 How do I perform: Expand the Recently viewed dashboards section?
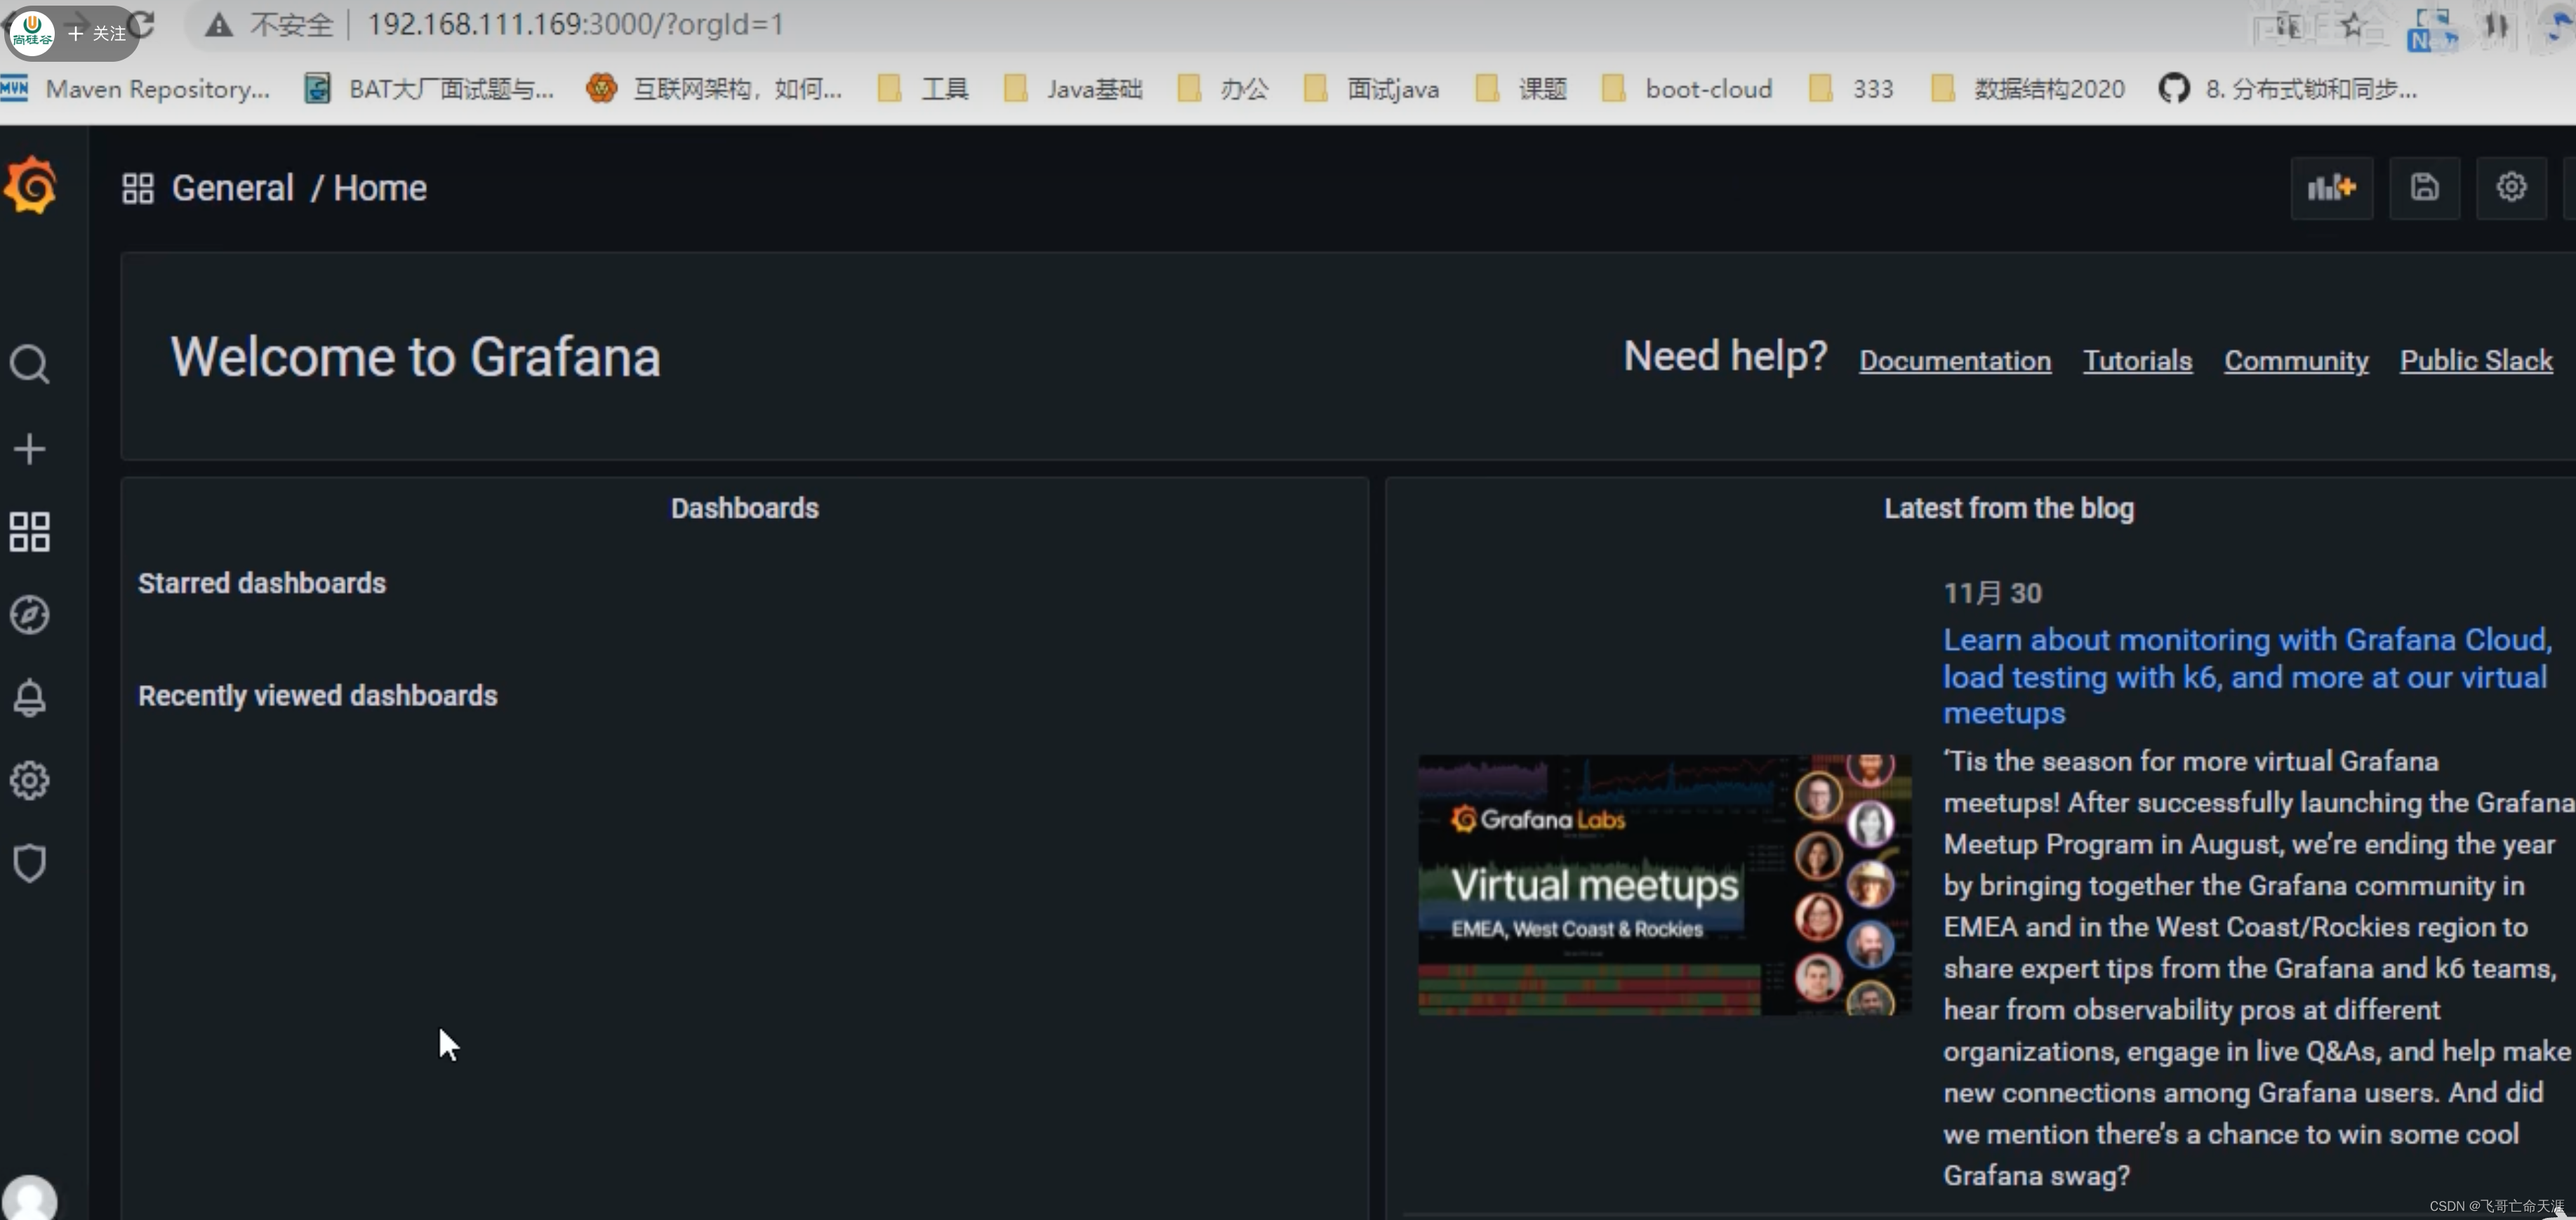317,694
